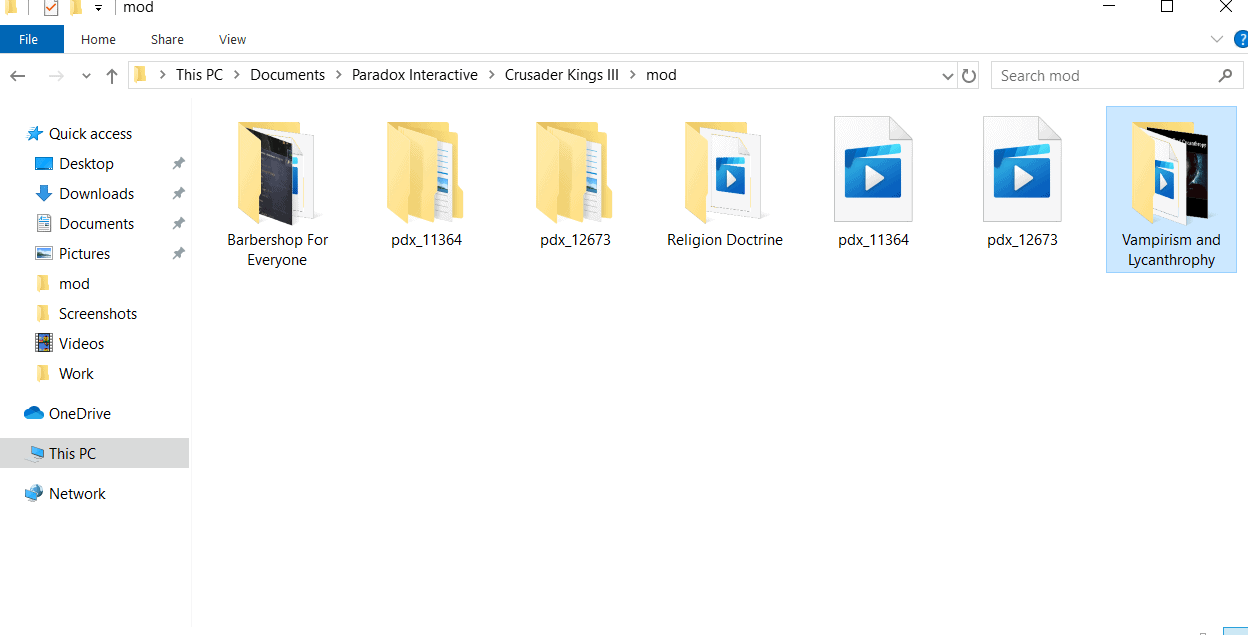Viewport: 1248px width, 635px height.
Task: Open the address bar history dropdown
Action: [x=947, y=76]
